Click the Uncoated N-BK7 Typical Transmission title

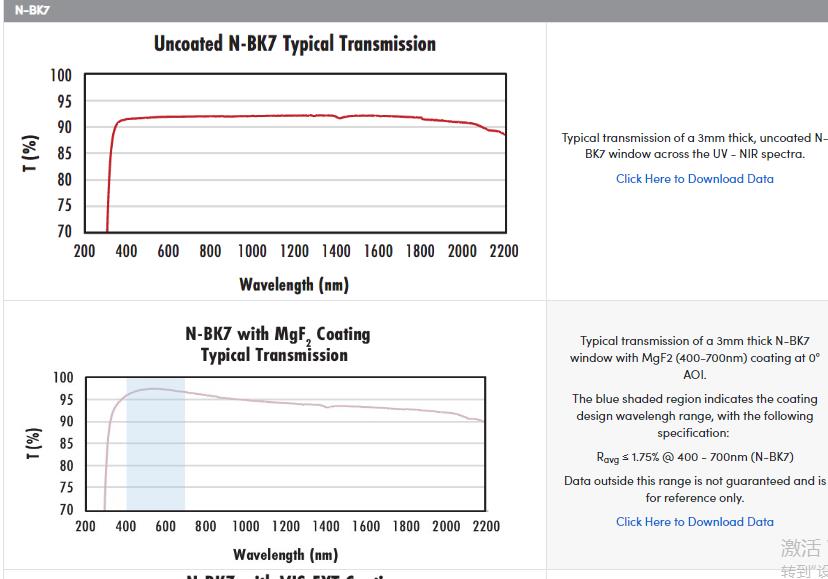pyautogui.click(x=294, y=44)
